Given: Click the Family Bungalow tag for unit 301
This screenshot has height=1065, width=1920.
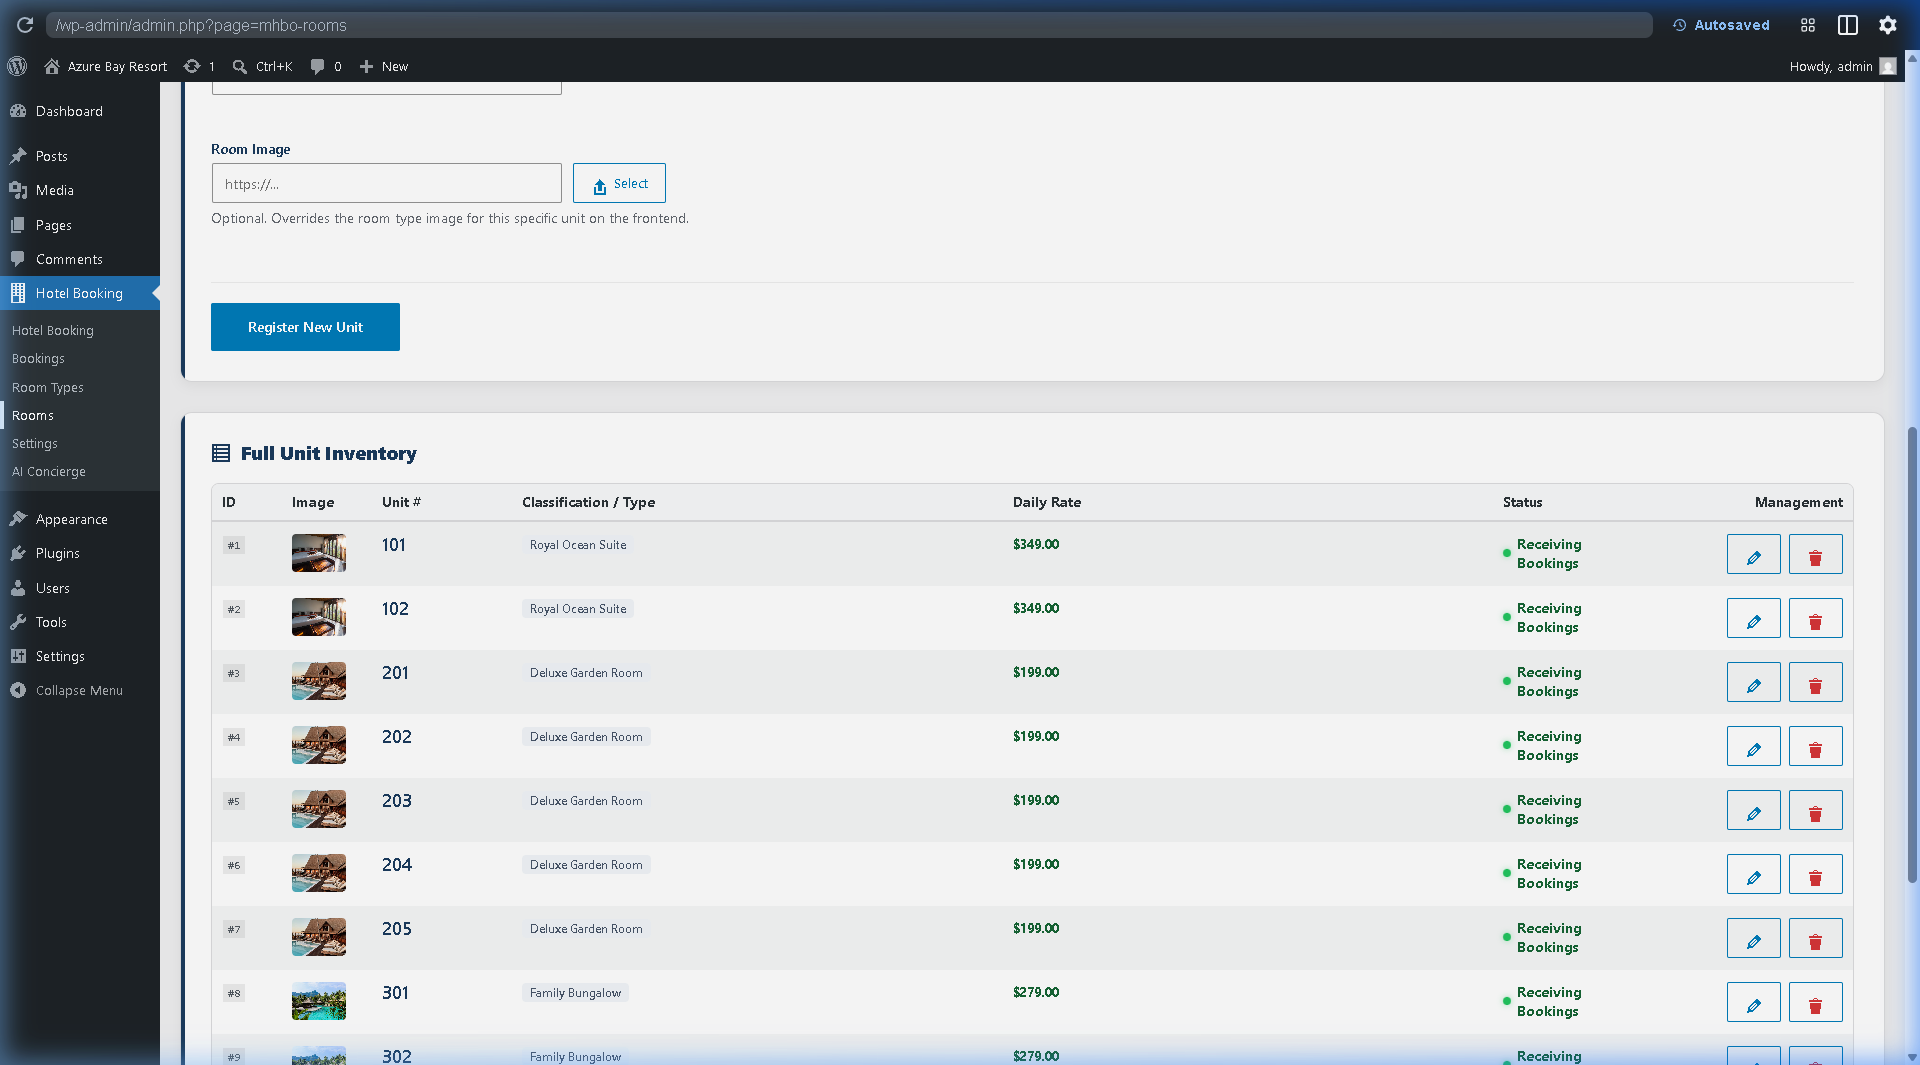Looking at the screenshot, I should 575,993.
